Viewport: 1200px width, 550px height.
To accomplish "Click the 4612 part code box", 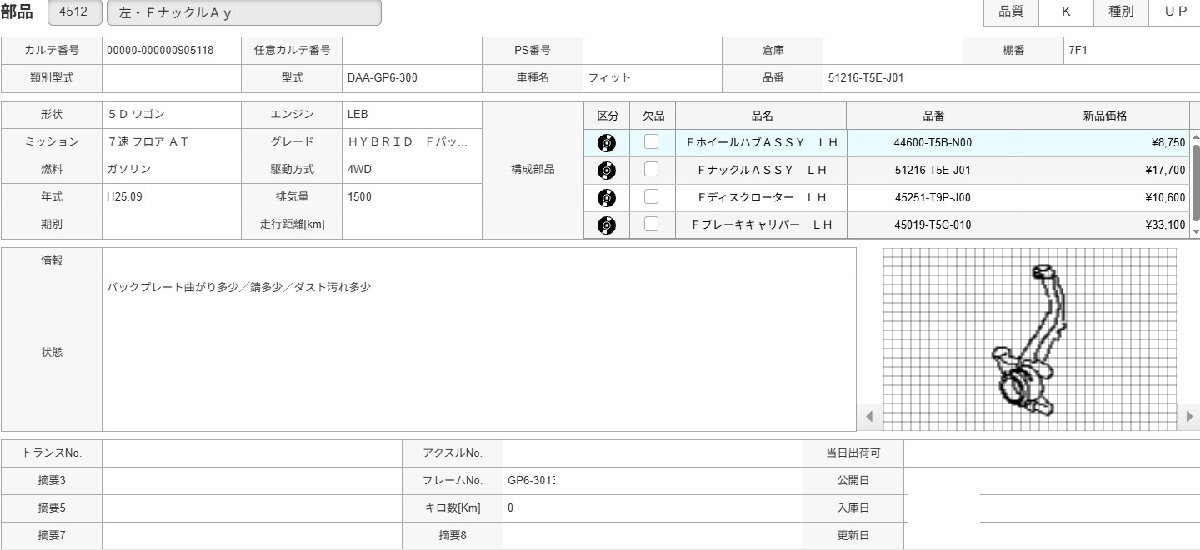I will pyautogui.click(x=74, y=13).
